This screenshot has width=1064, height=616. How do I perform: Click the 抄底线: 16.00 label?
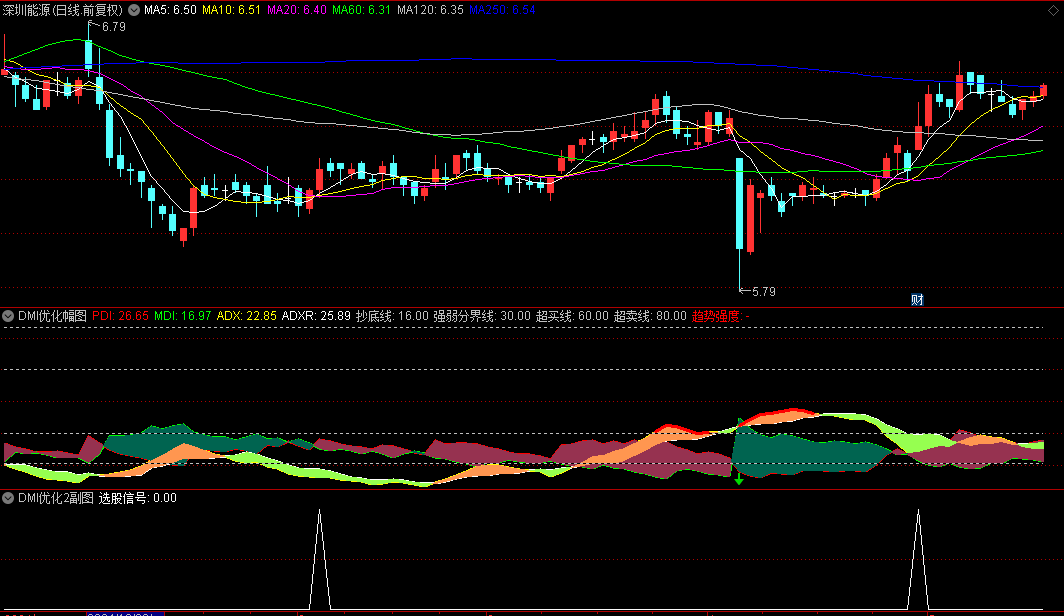pyautogui.click(x=392, y=316)
